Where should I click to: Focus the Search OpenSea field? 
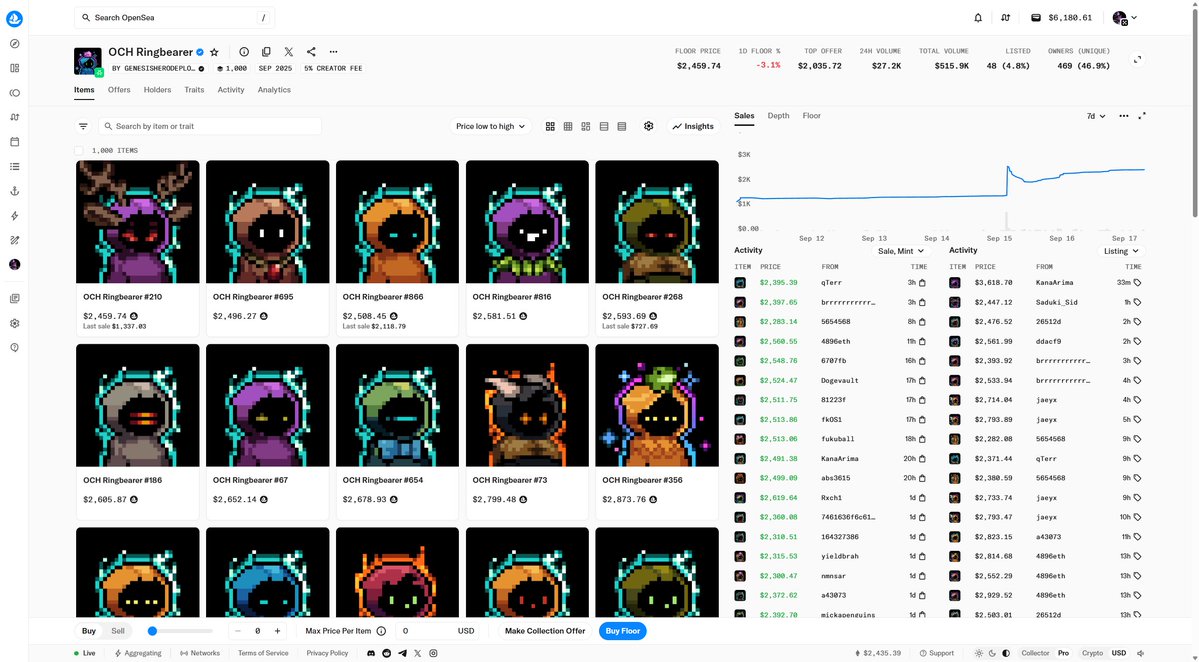pyautogui.click(x=174, y=18)
